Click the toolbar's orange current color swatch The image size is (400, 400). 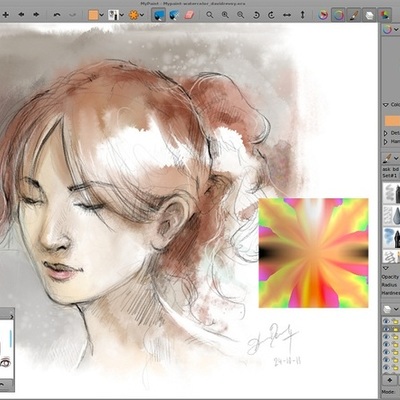pyautogui.click(x=93, y=15)
